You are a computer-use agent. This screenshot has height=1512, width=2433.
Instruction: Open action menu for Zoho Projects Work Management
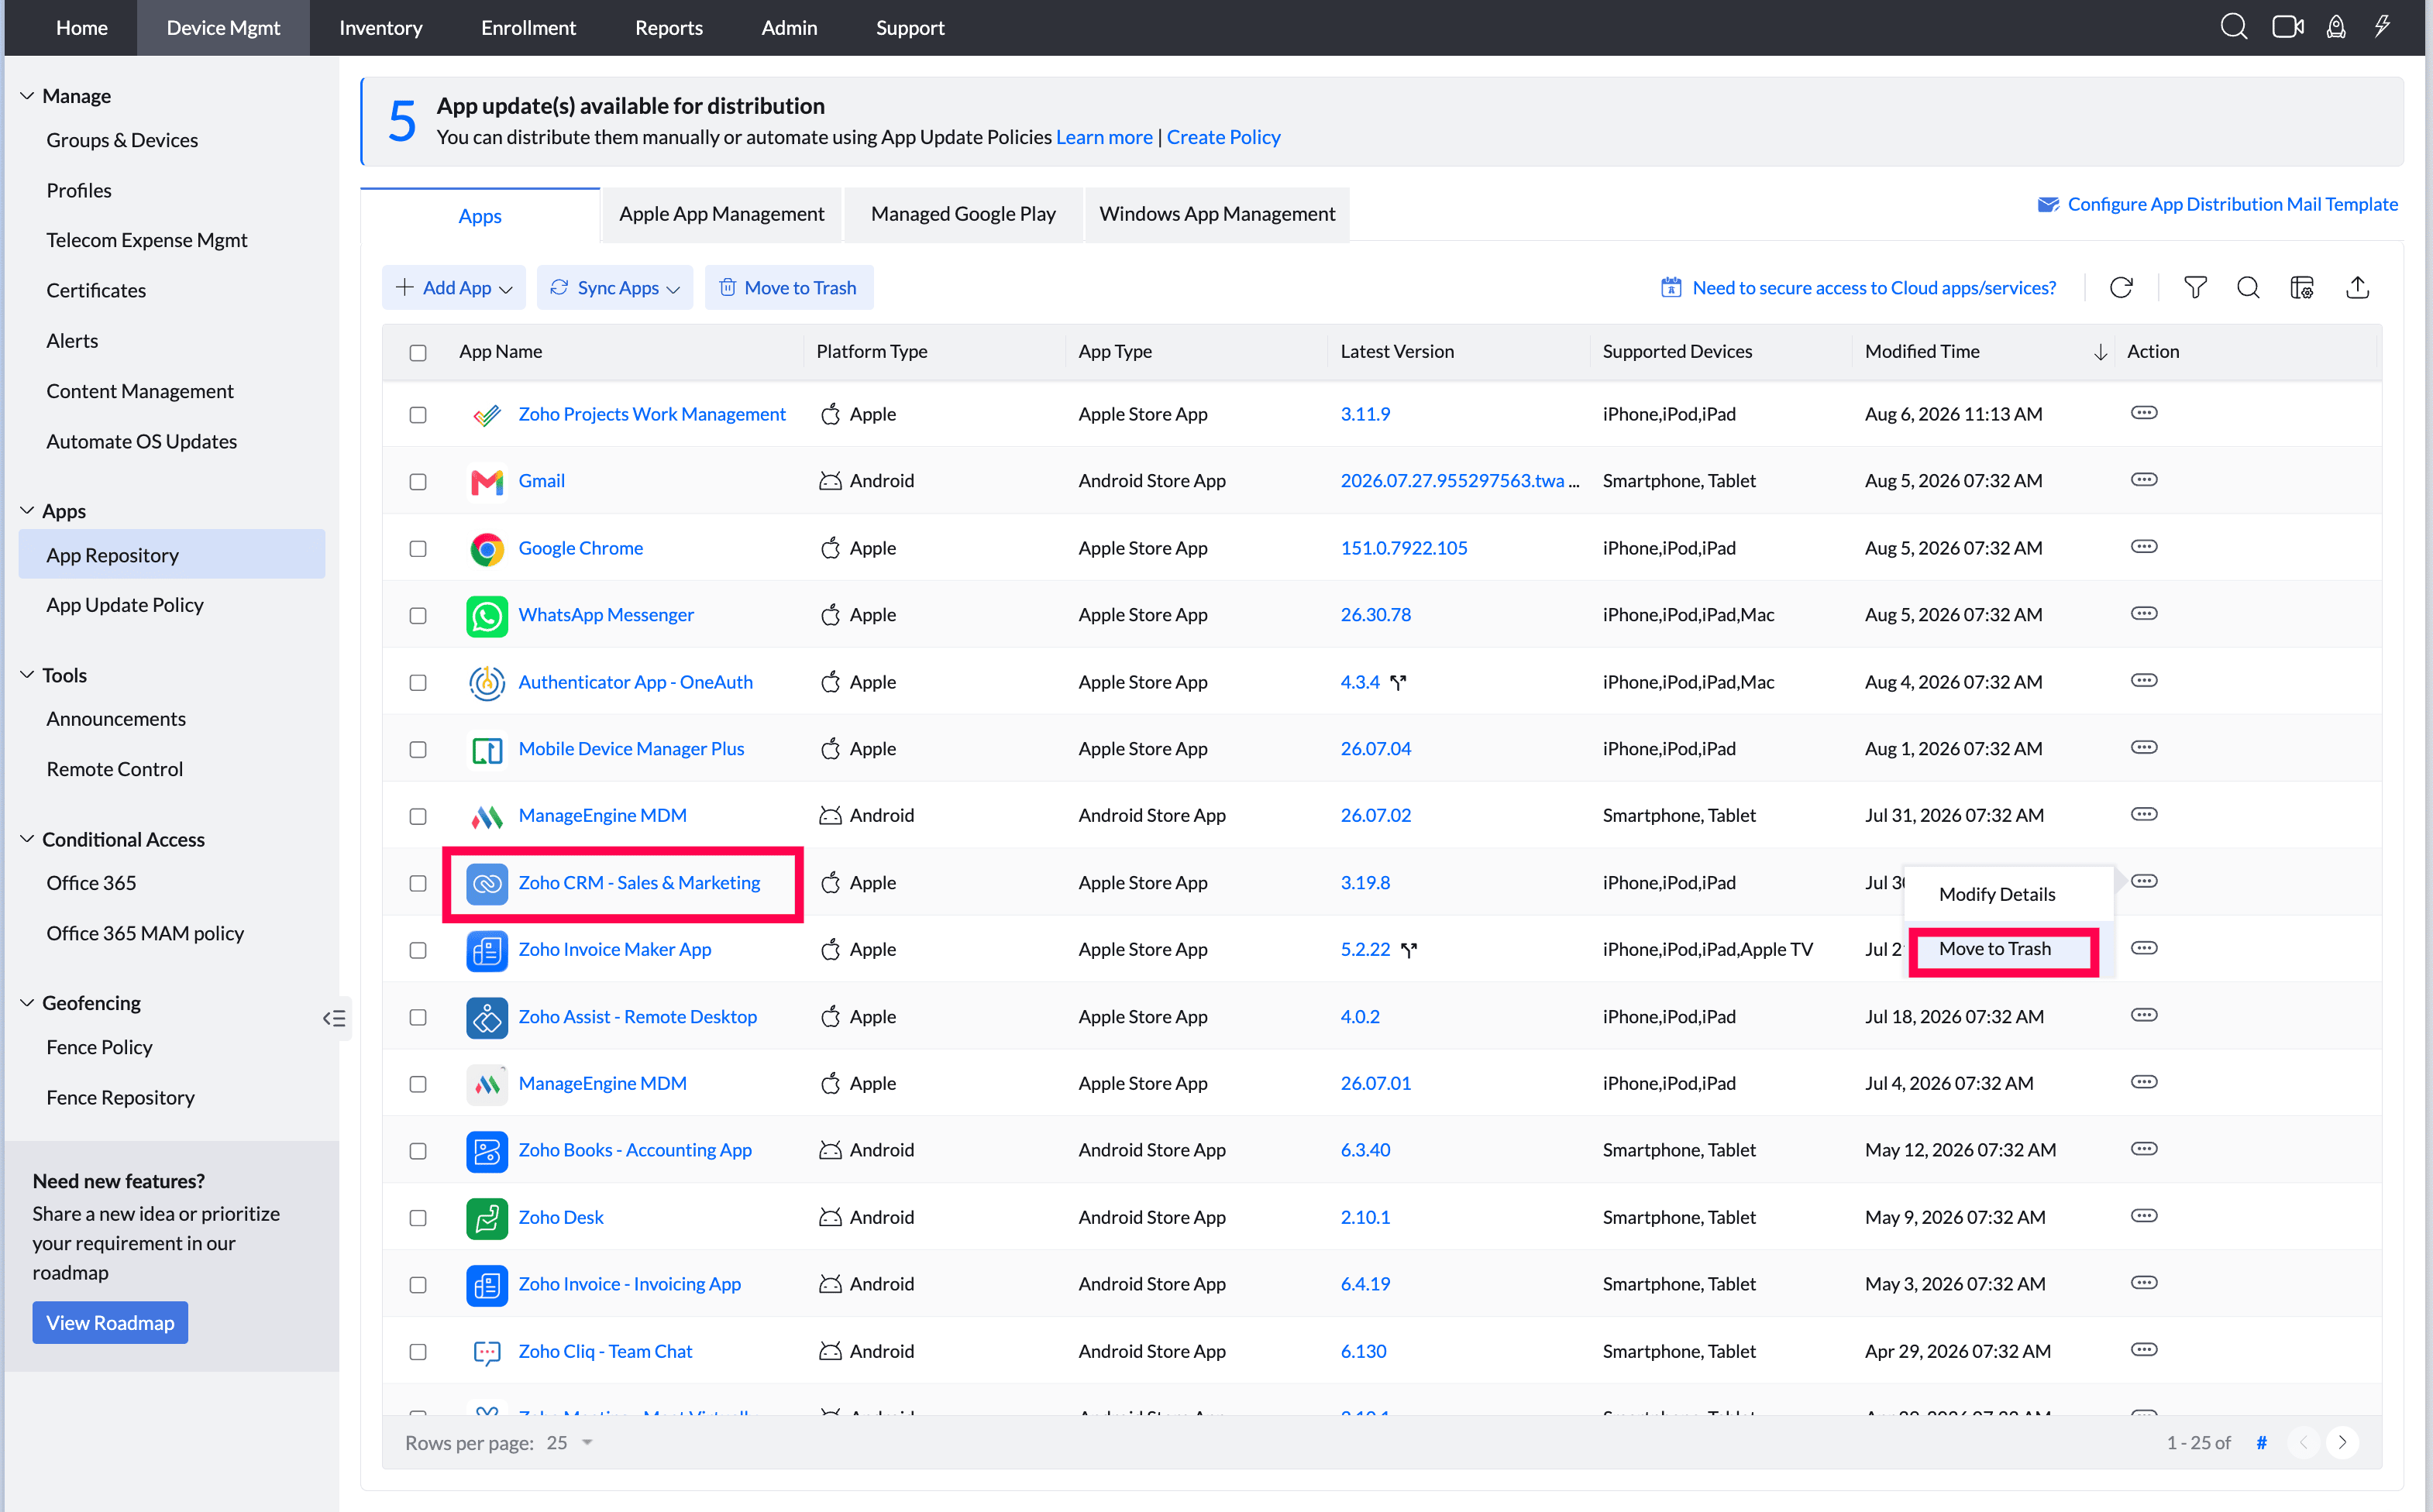point(2144,413)
